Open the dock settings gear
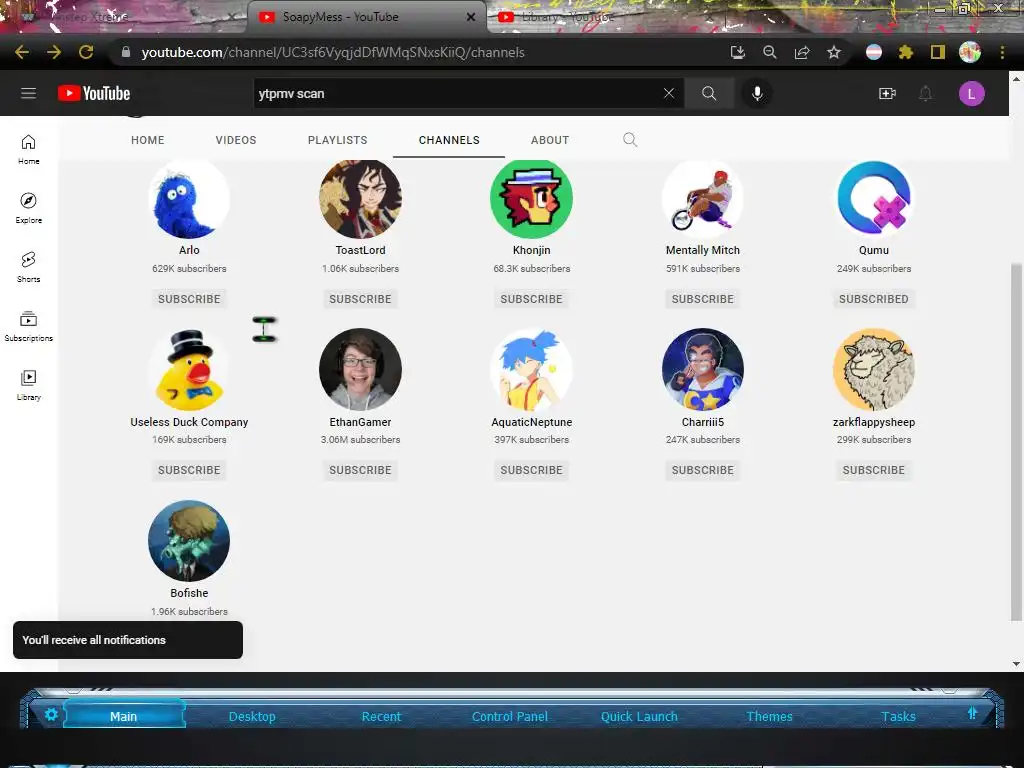Image resolution: width=1024 pixels, height=768 pixels. tap(51, 714)
